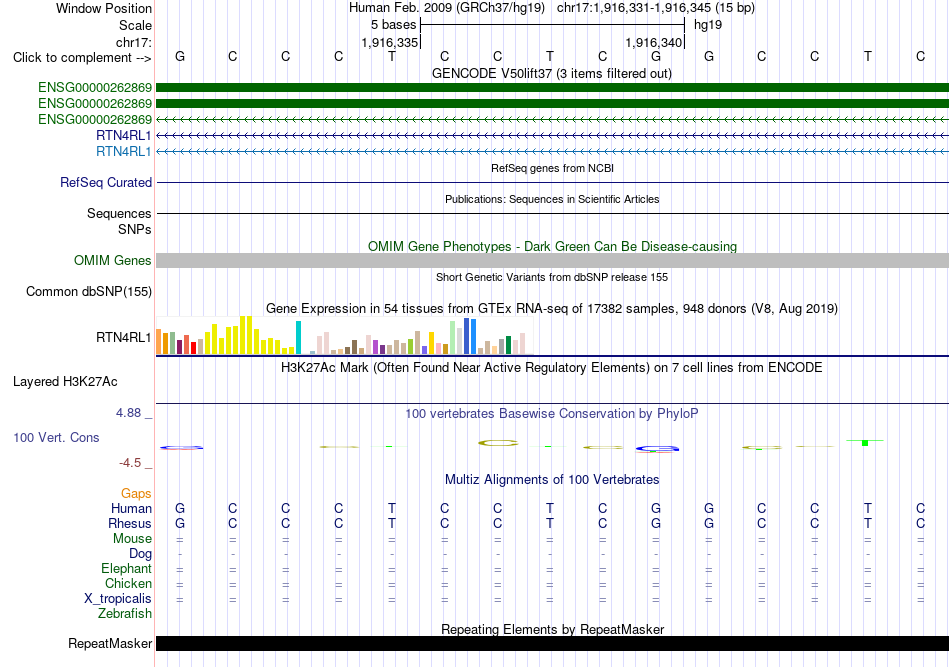Image resolution: width=950 pixels, height=667 pixels.
Task: Click the Gaps row label
Action: tap(136, 494)
